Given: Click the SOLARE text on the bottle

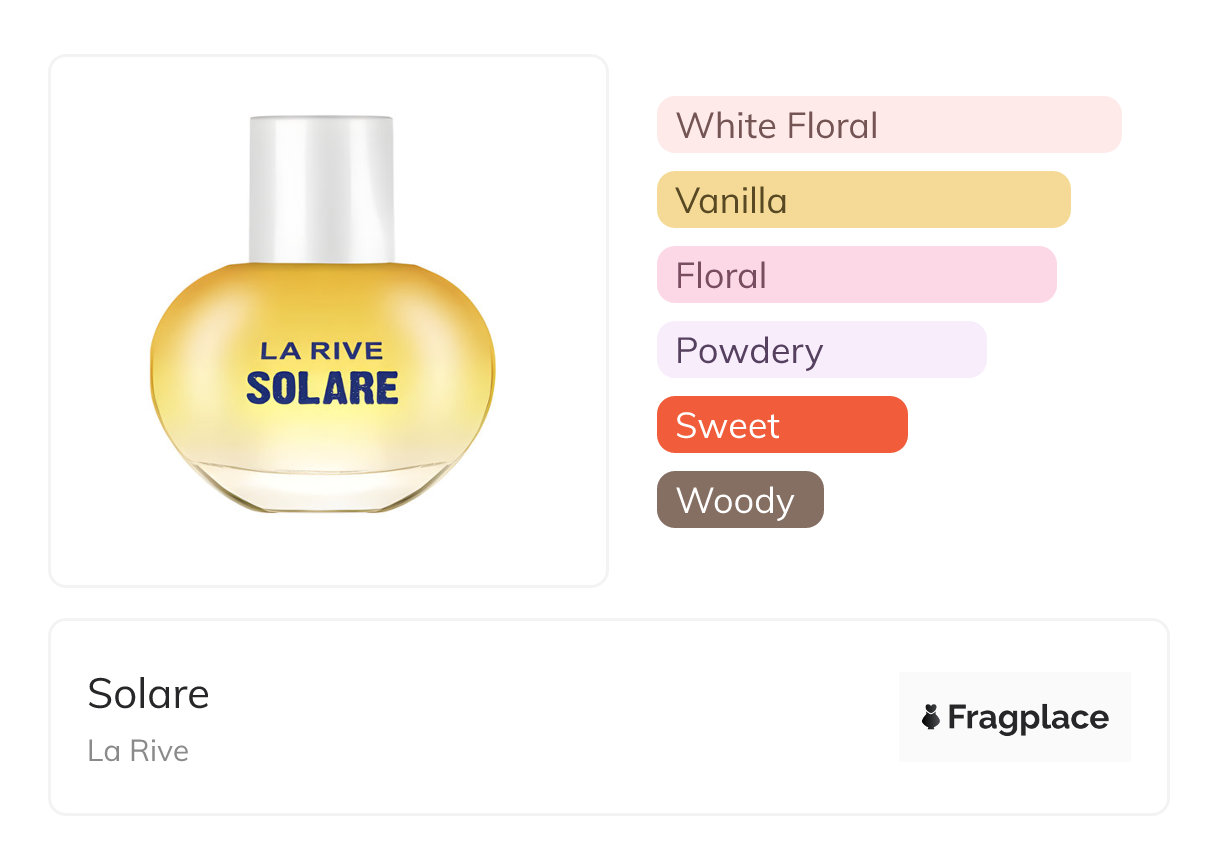Looking at the screenshot, I should click(x=322, y=388).
